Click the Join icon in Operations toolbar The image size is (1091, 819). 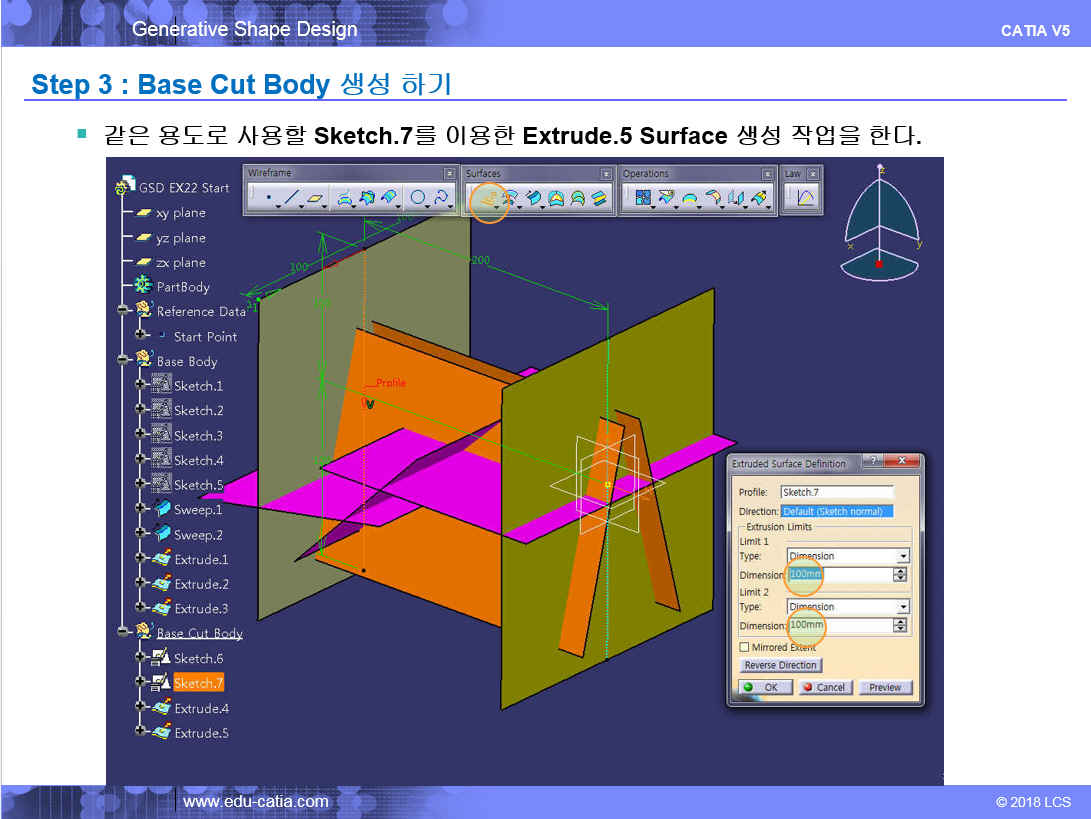[x=642, y=199]
